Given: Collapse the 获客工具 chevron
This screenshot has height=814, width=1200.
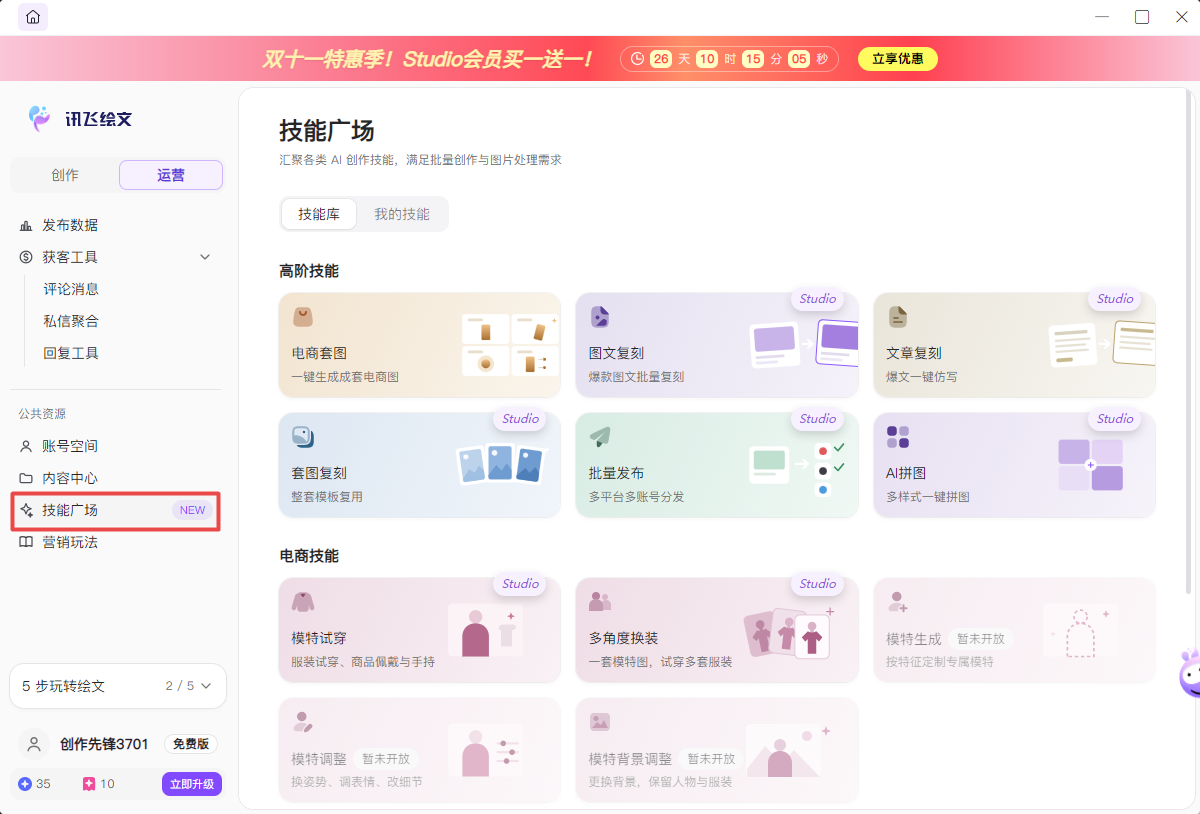Looking at the screenshot, I should 205,257.
